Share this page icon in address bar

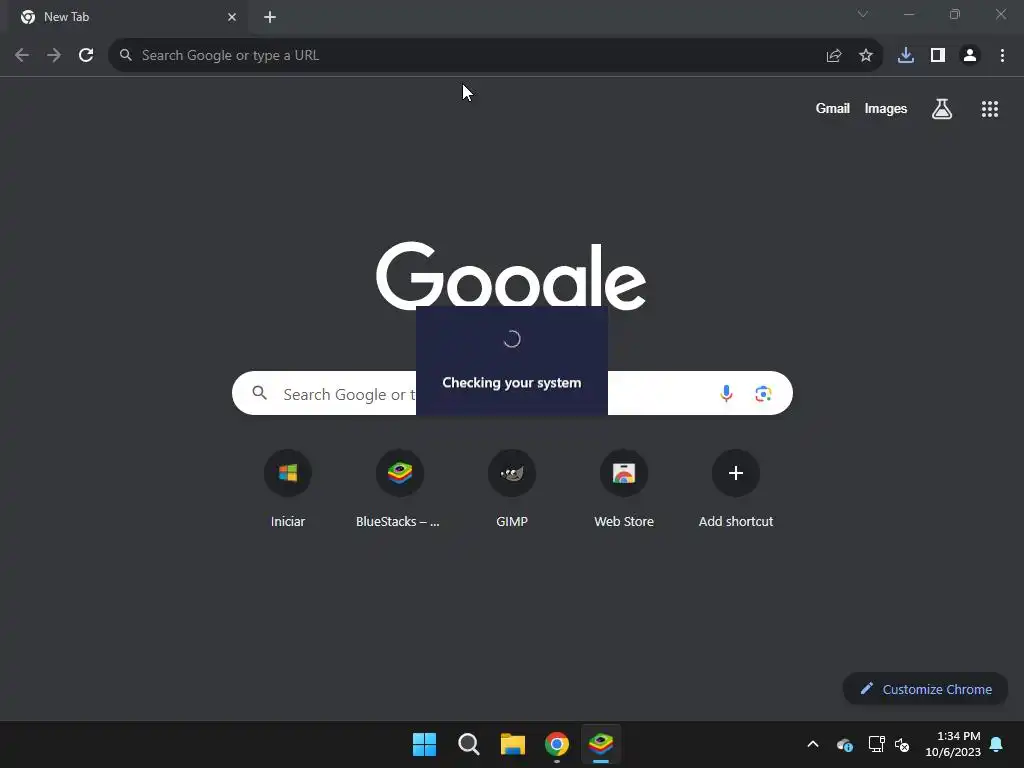click(x=833, y=56)
